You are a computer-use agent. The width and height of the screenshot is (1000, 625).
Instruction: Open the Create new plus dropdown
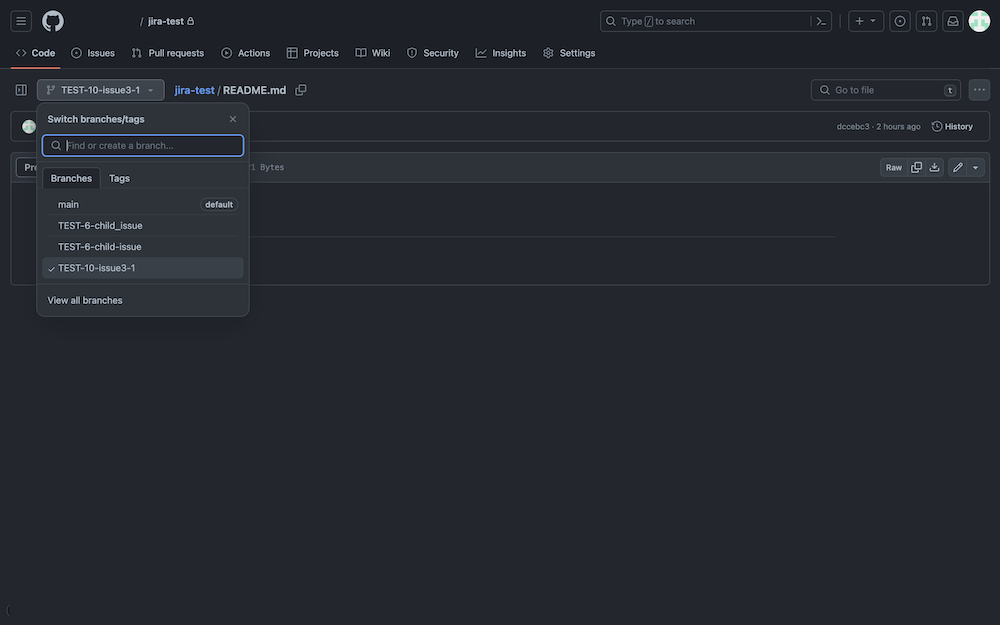[x=865, y=21]
